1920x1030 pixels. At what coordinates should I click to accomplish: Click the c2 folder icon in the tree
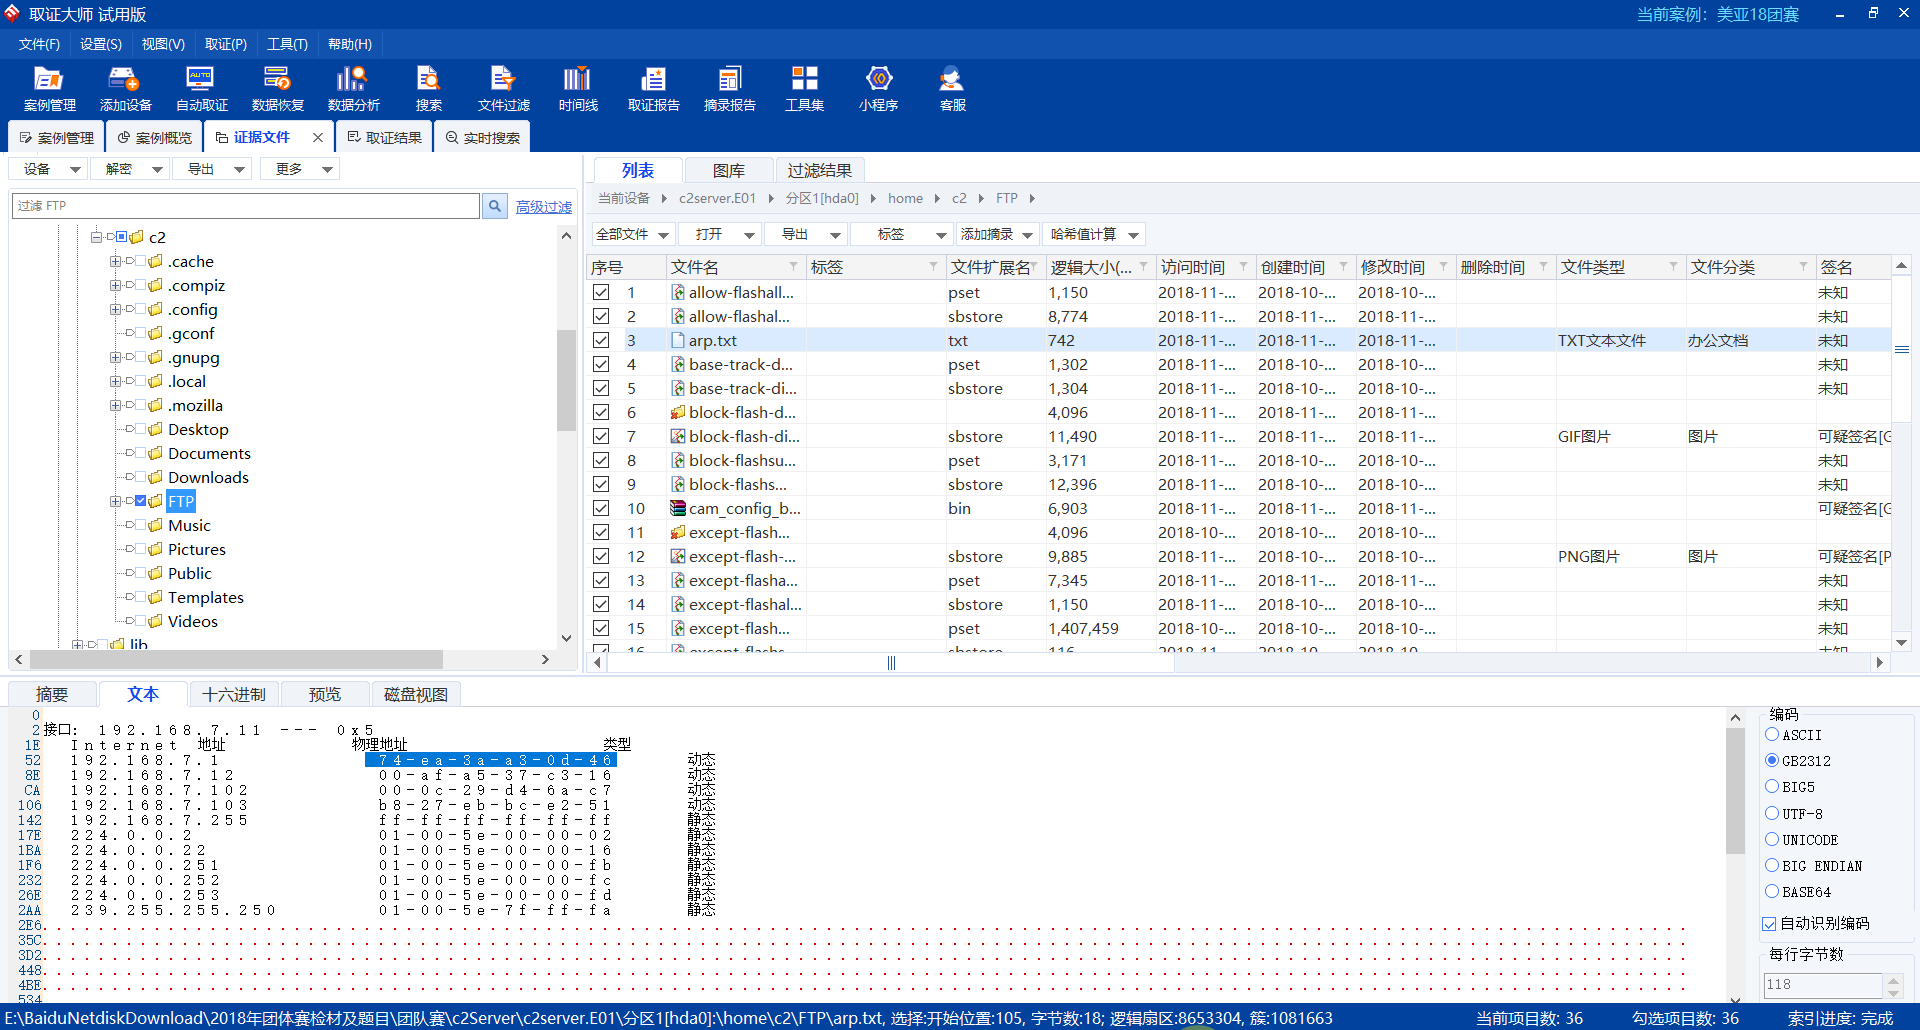click(137, 237)
